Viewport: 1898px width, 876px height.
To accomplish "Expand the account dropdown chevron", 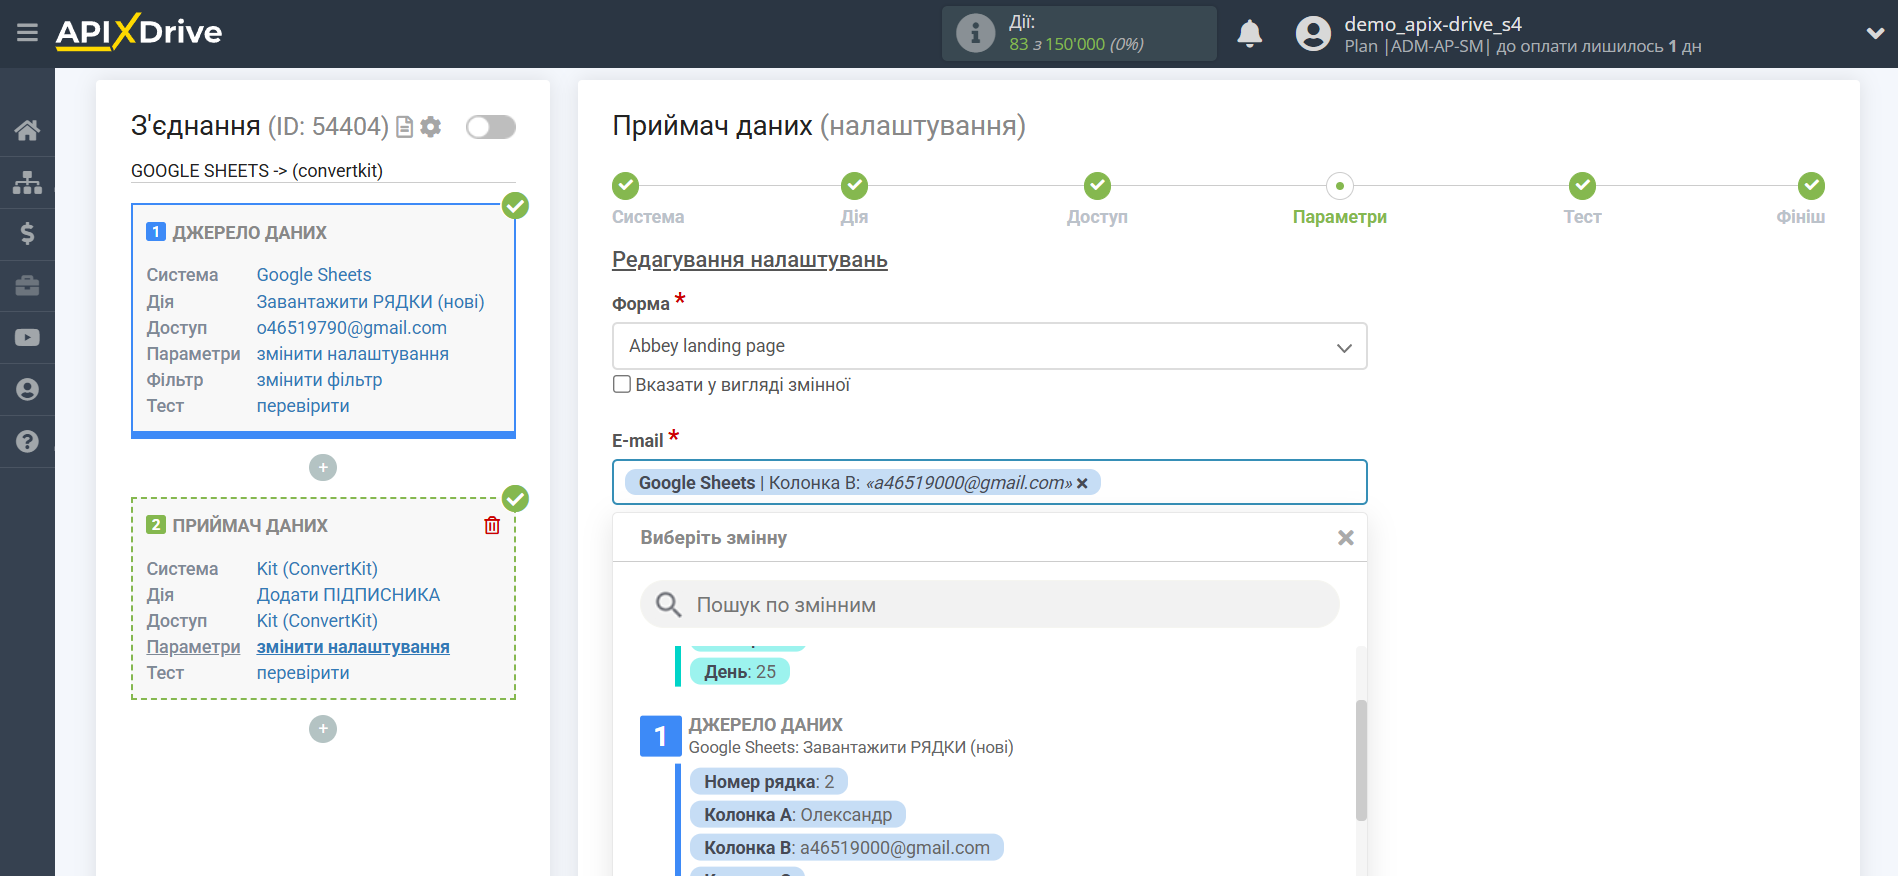I will tap(1875, 33).
